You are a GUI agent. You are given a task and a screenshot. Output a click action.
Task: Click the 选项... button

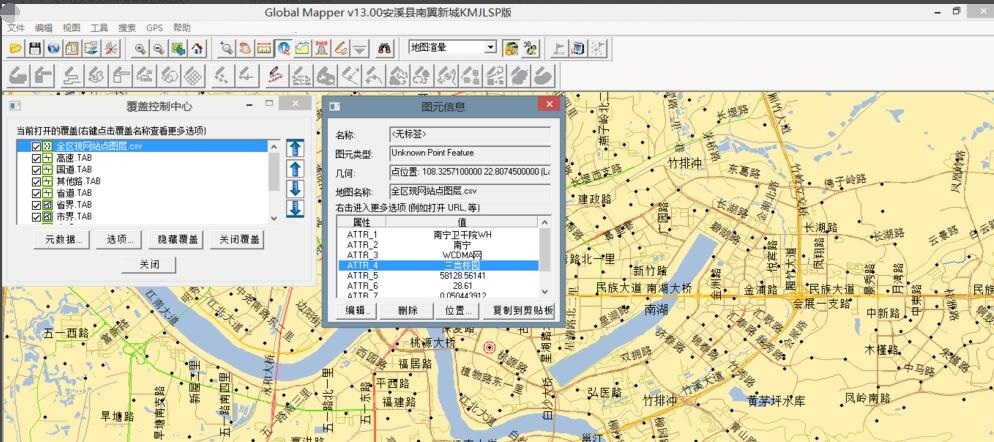[x=120, y=240]
